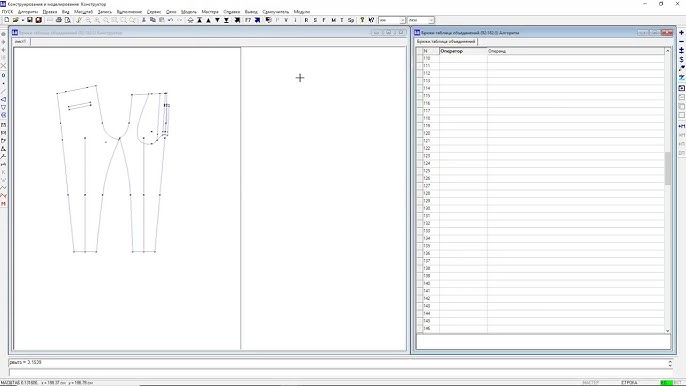Open the Вид menu
Image resolution: width=686 pixels, height=386 pixels.
point(66,12)
